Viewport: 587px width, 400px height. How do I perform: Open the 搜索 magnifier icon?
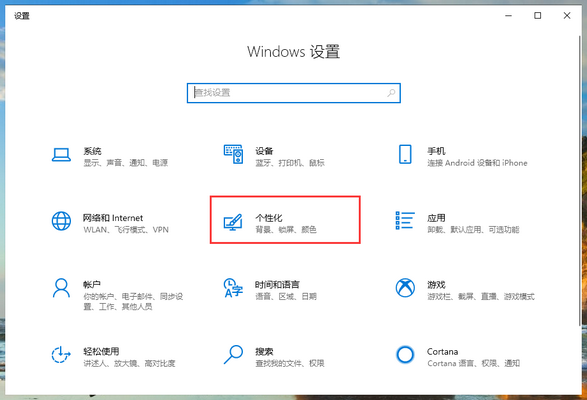(233, 354)
